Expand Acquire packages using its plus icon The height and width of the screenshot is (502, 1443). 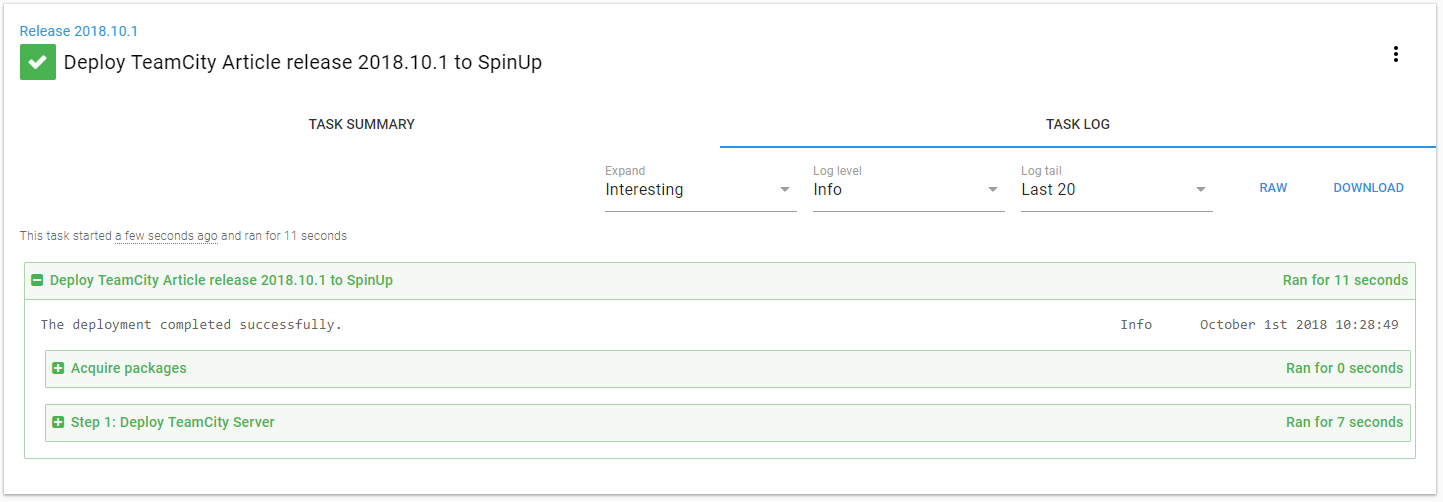click(58, 369)
